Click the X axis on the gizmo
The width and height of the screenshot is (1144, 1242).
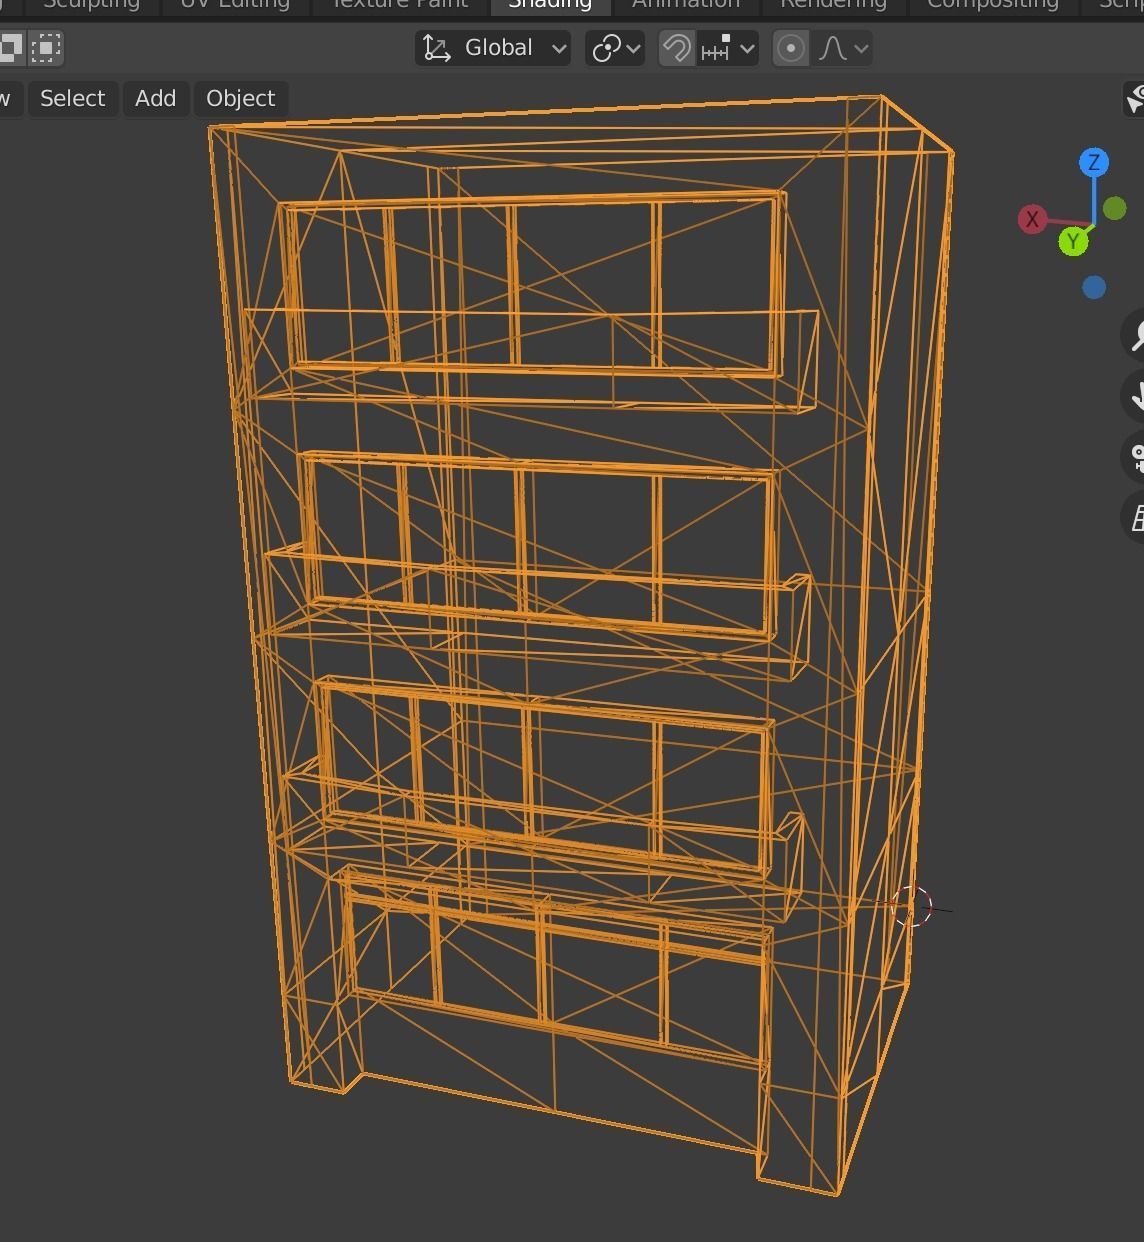(1032, 219)
